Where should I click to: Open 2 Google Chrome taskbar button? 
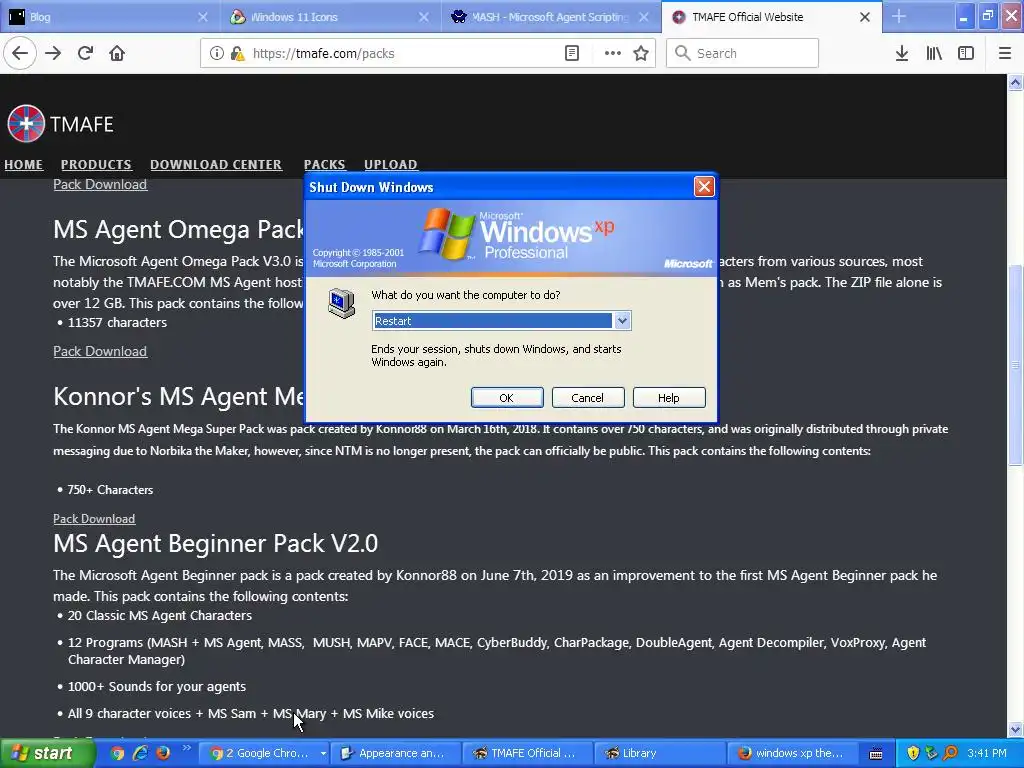click(263, 754)
